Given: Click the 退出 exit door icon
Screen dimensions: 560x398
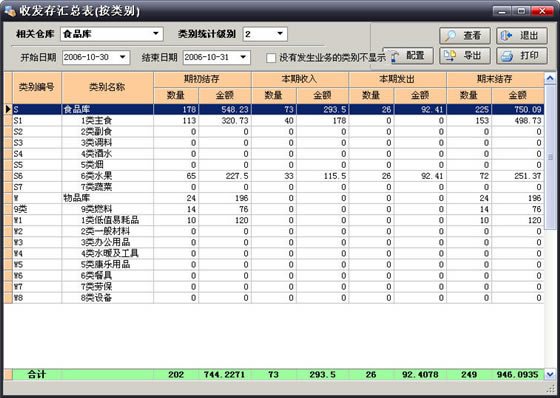Looking at the screenshot, I should pyautogui.click(x=506, y=35).
